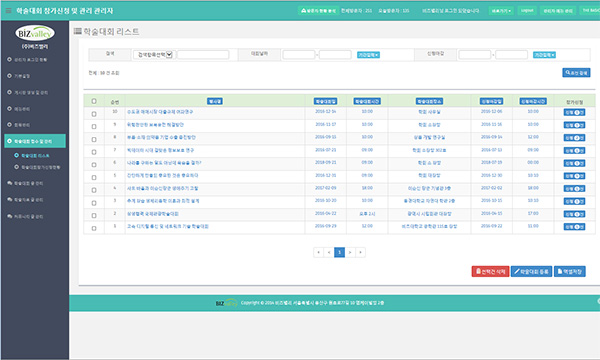Viewport: 600px width, 360px height.
Task: Go to first page in pagination
Action: pos(318,252)
